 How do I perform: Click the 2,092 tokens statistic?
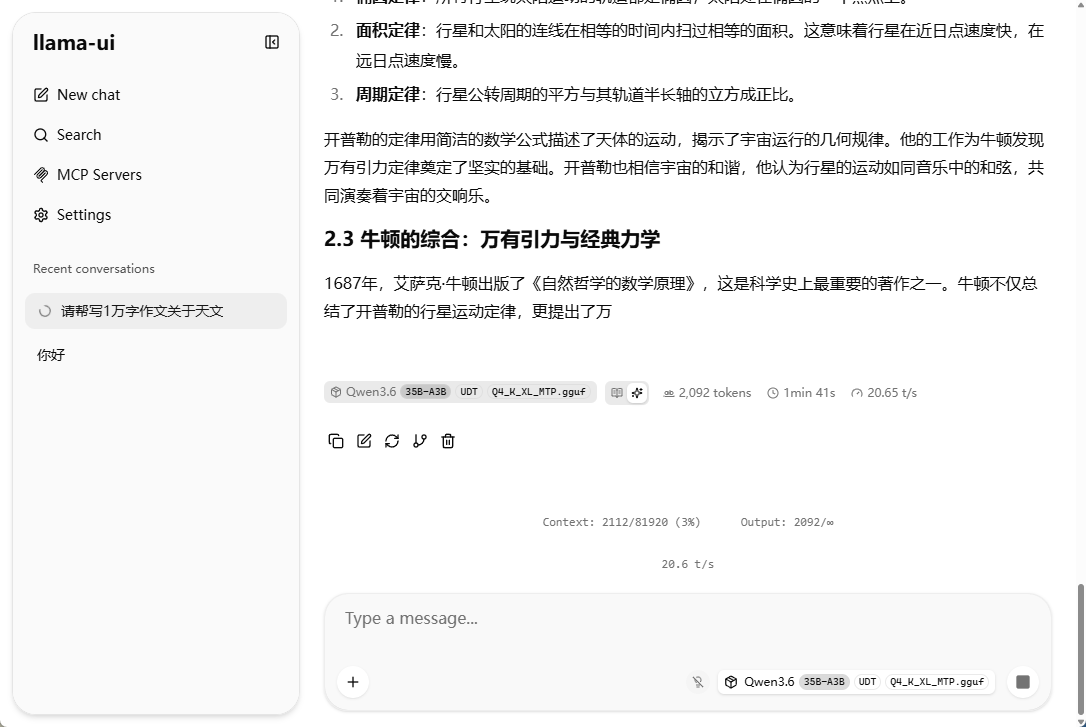pyautogui.click(x=707, y=393)
